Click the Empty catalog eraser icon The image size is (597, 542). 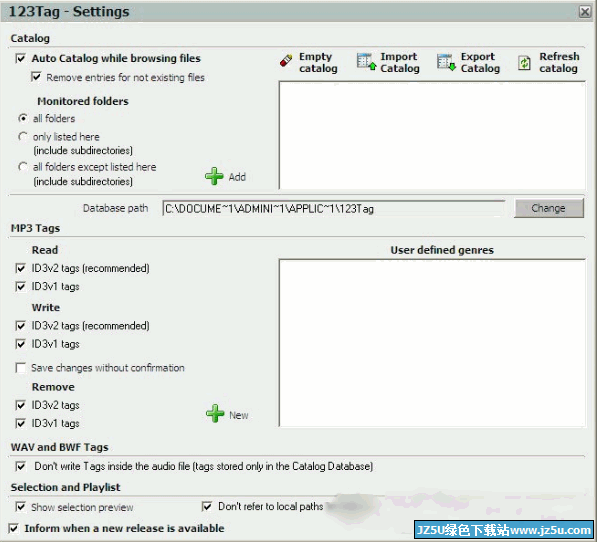click(x=286, y=61)
